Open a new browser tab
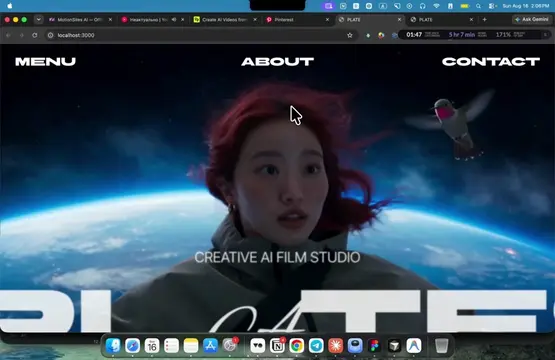This screenshot has width=555, height=360. [485, 19]
